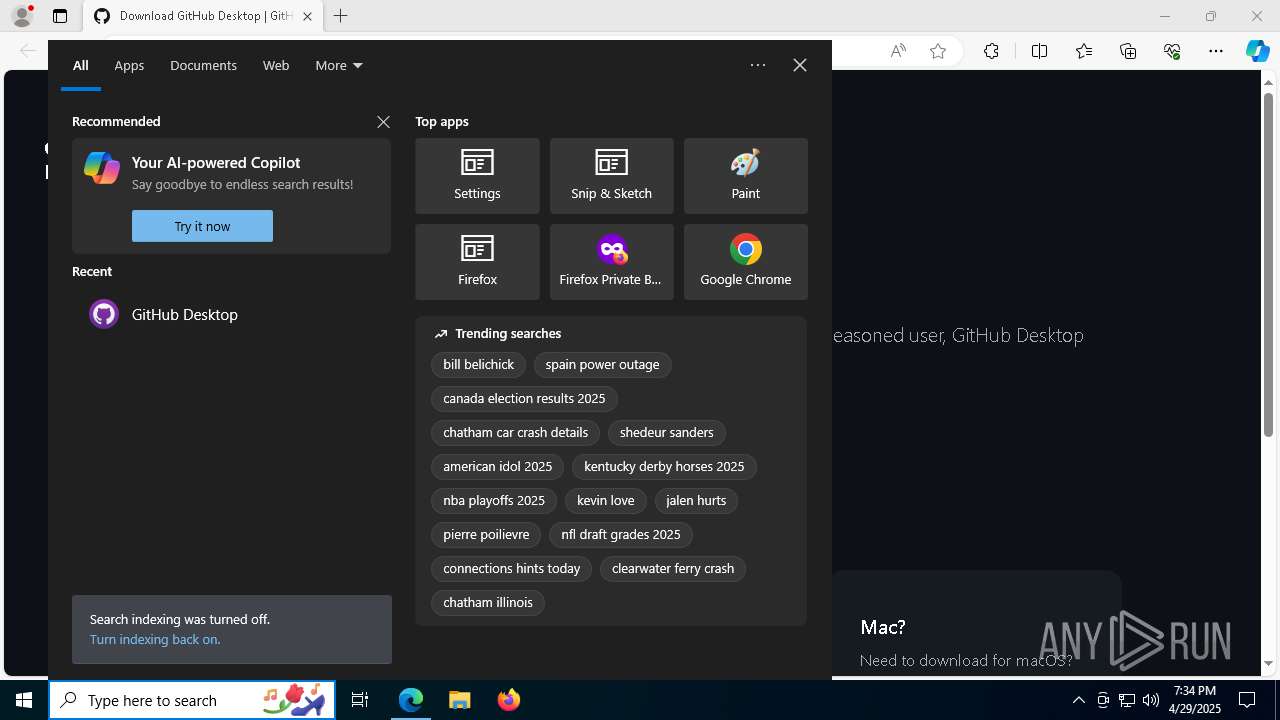1280x720 pixels.
Task: Switch to the Documents search tab
Action: (203, 65)
